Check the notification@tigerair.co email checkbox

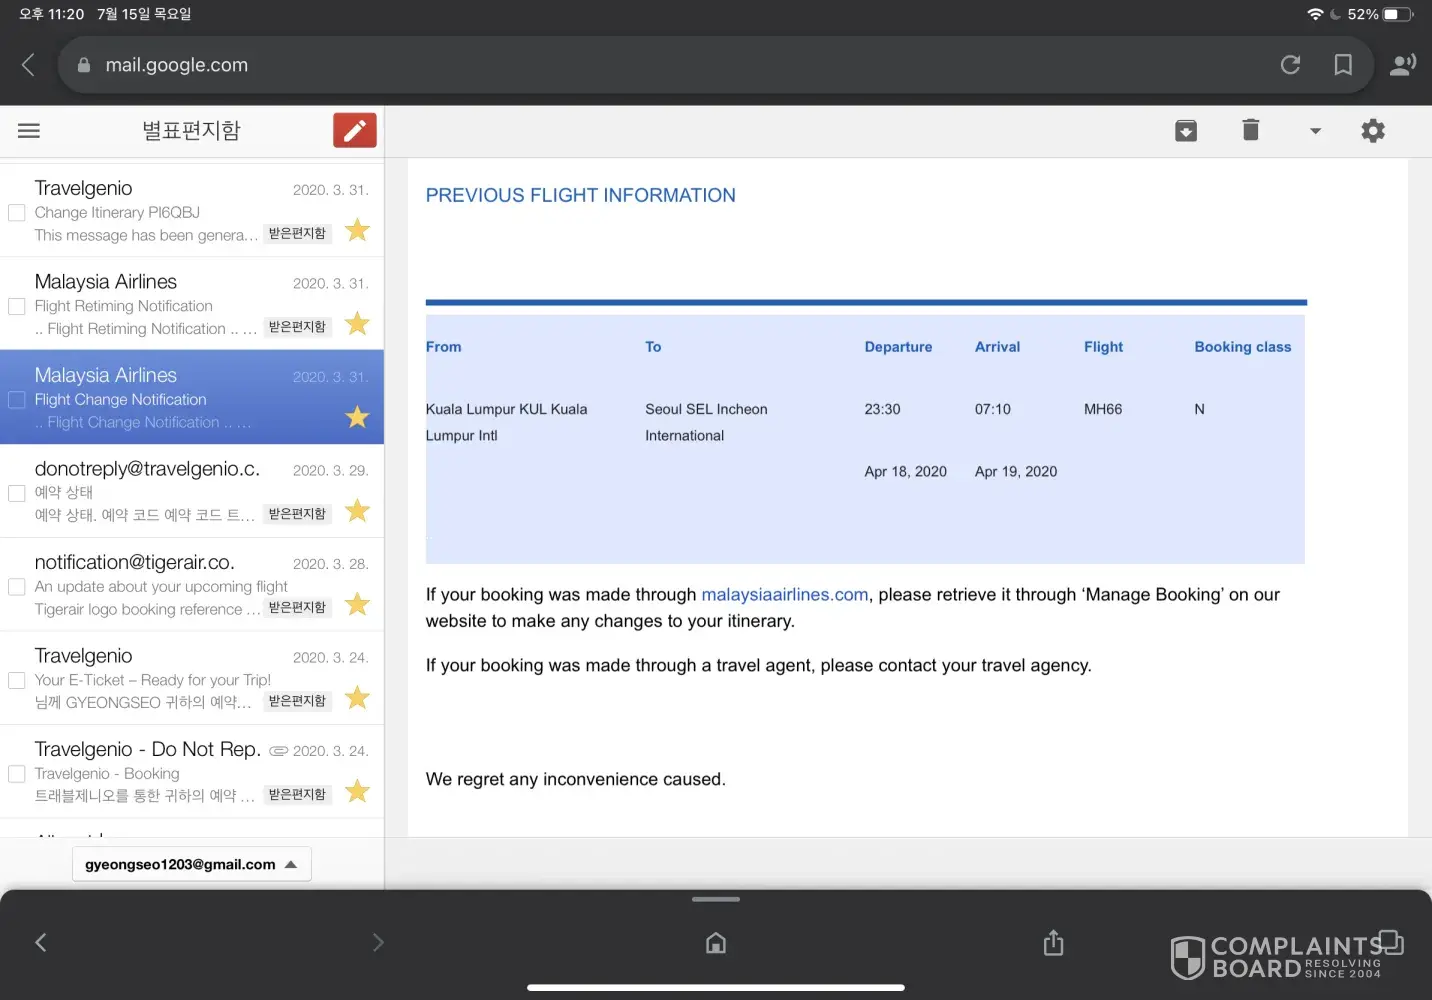(x=17, y=587)
